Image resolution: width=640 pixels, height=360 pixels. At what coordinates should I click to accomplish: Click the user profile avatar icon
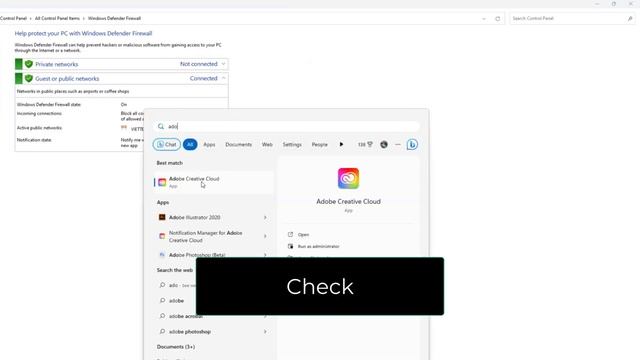[384, 144]
